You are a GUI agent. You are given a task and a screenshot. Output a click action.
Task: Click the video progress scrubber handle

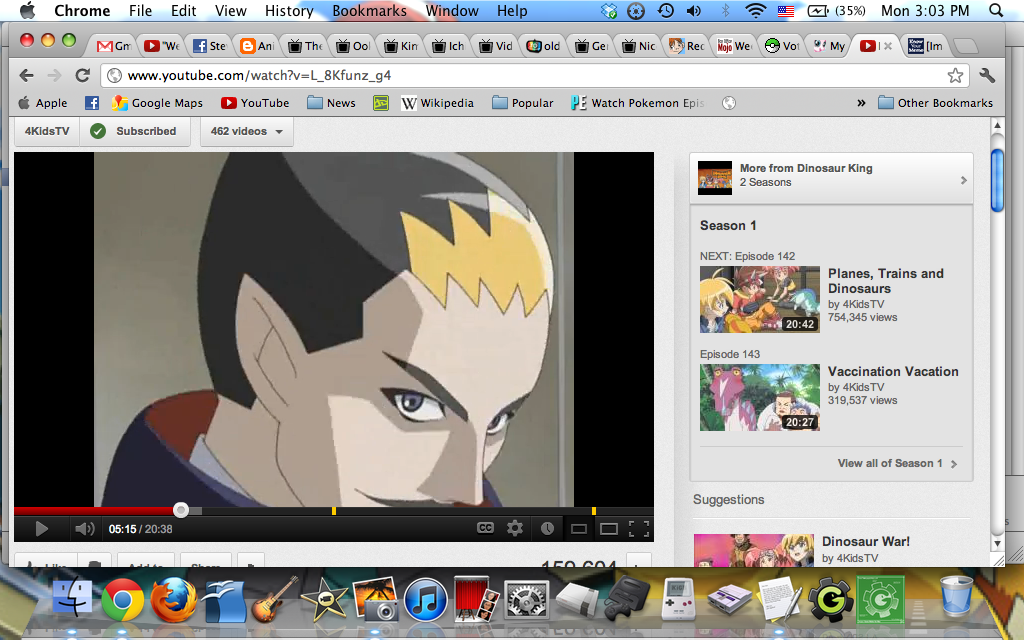click(181, 510)
